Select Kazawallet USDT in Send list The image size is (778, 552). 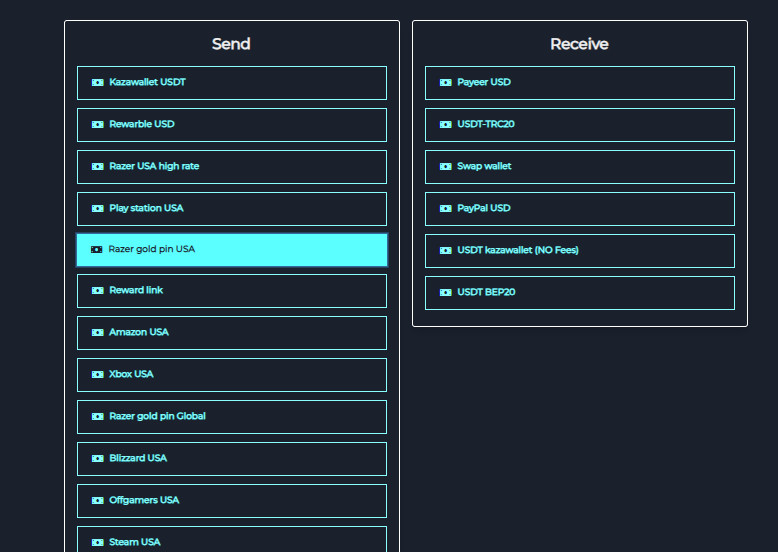click(x=232, y=83)
